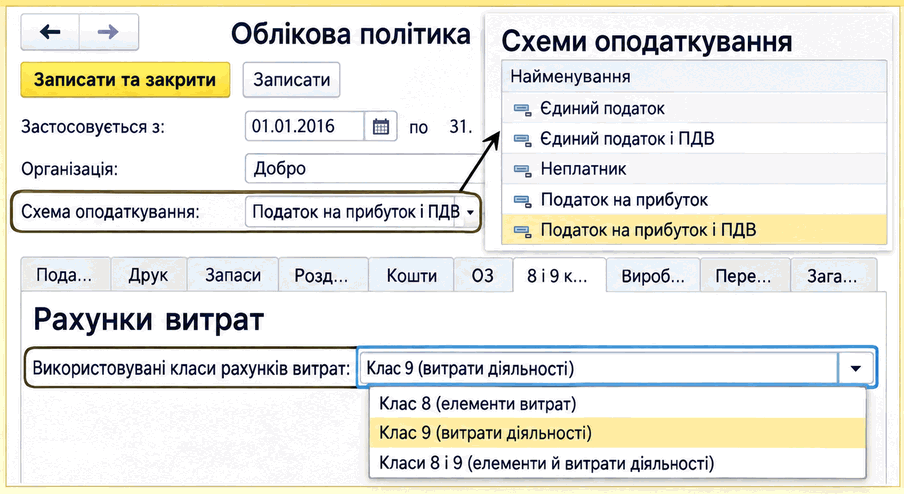Select highlighted Податок на прибуток і ПДВ row
This screenshot has height=494, width=904.
click(x=694, y=230)
